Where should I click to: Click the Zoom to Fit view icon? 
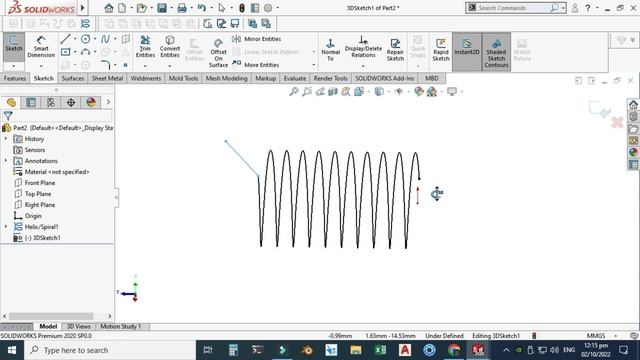(294, 92)
